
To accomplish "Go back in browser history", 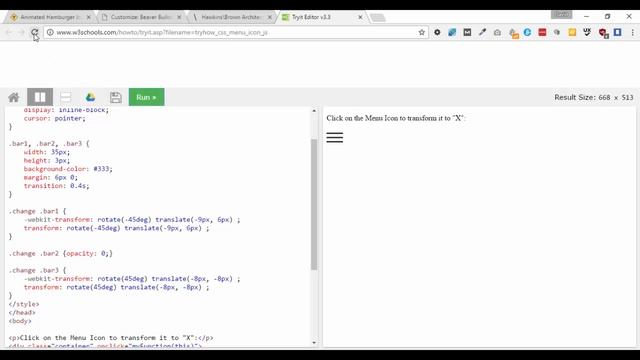I will pos(9,32).
